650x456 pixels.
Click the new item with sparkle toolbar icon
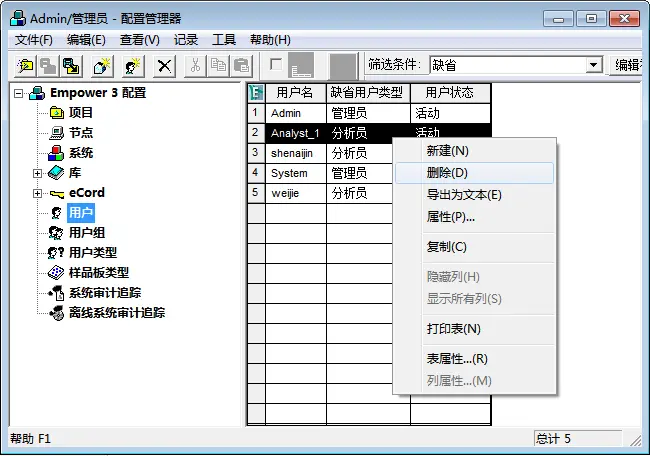(102, 65)
